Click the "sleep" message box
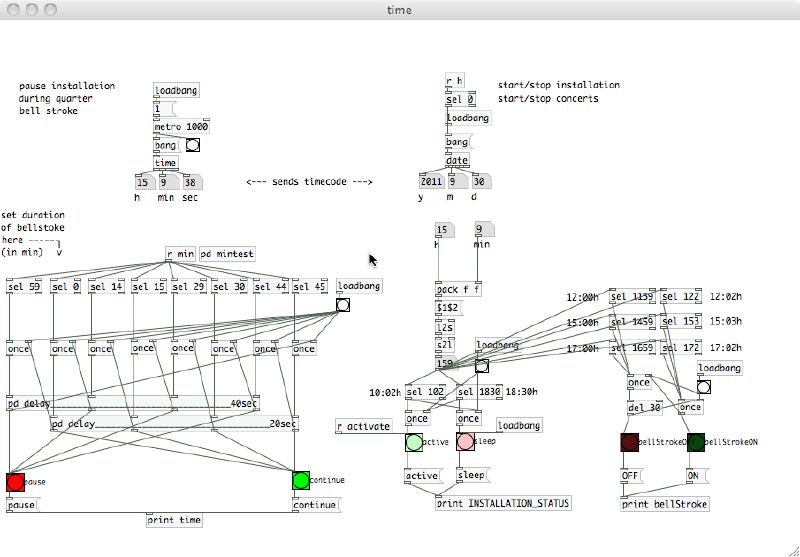 coord(472,476)
